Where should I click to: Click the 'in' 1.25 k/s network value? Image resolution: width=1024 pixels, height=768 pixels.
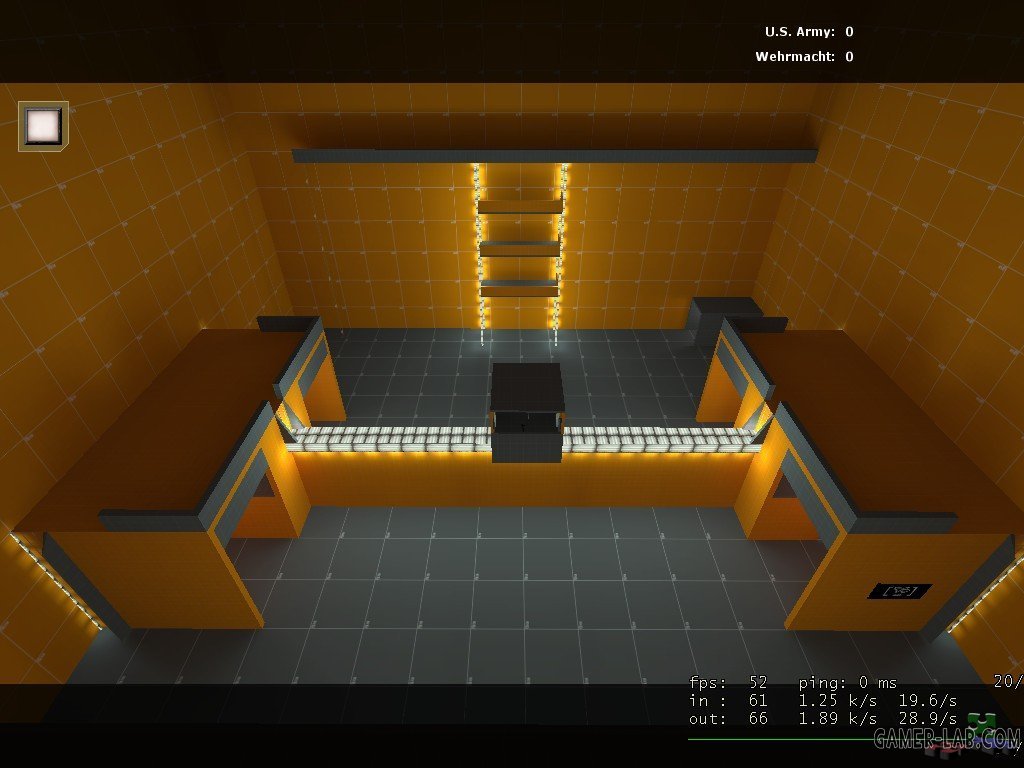pos(837,701)
